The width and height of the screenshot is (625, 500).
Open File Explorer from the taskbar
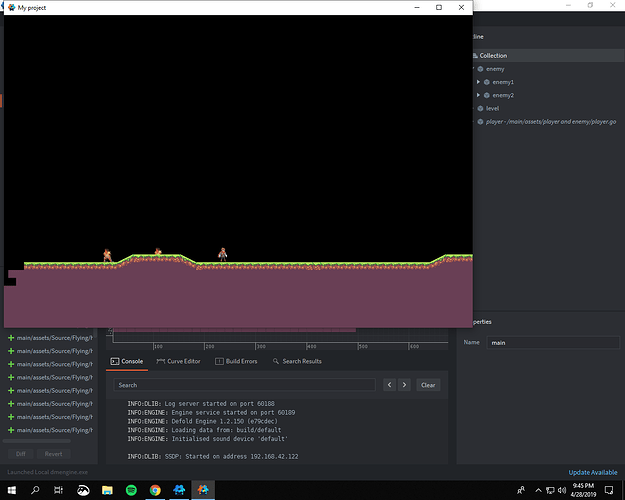coord(107,490)
